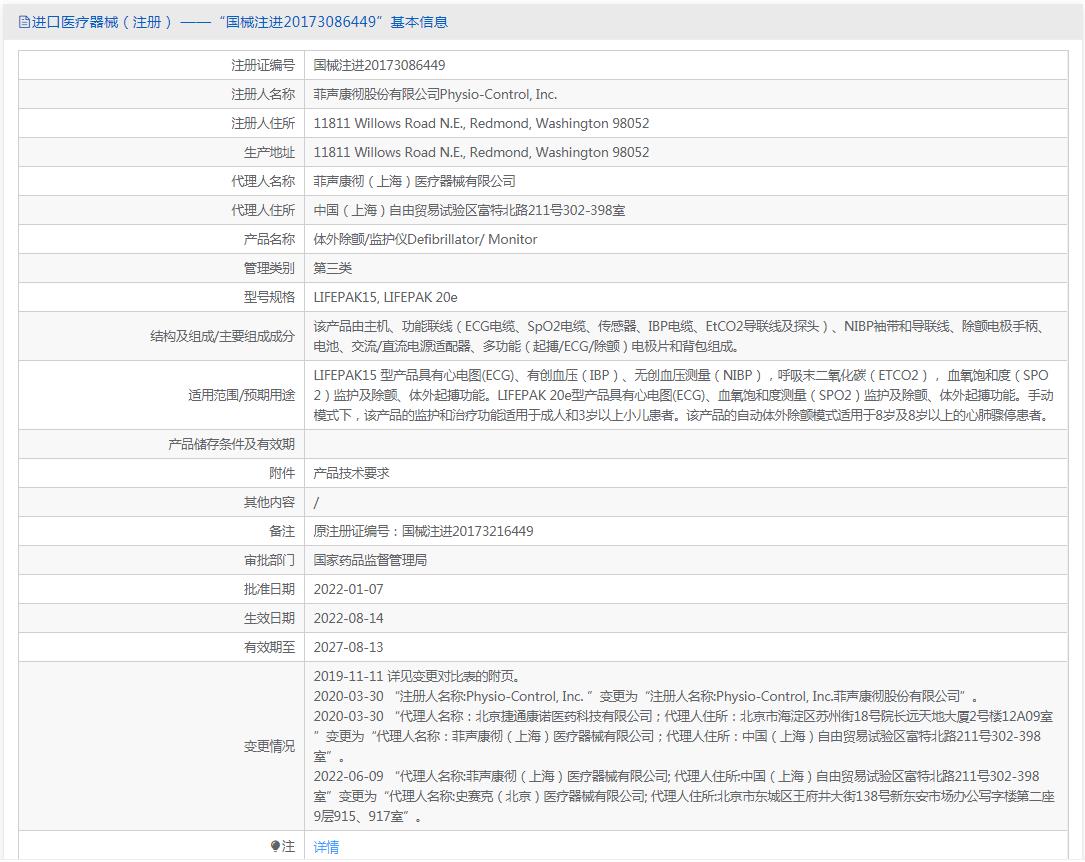Click the 代理人住所 label
Viewport: 1085px width, 862px height.
coord(263,210)
